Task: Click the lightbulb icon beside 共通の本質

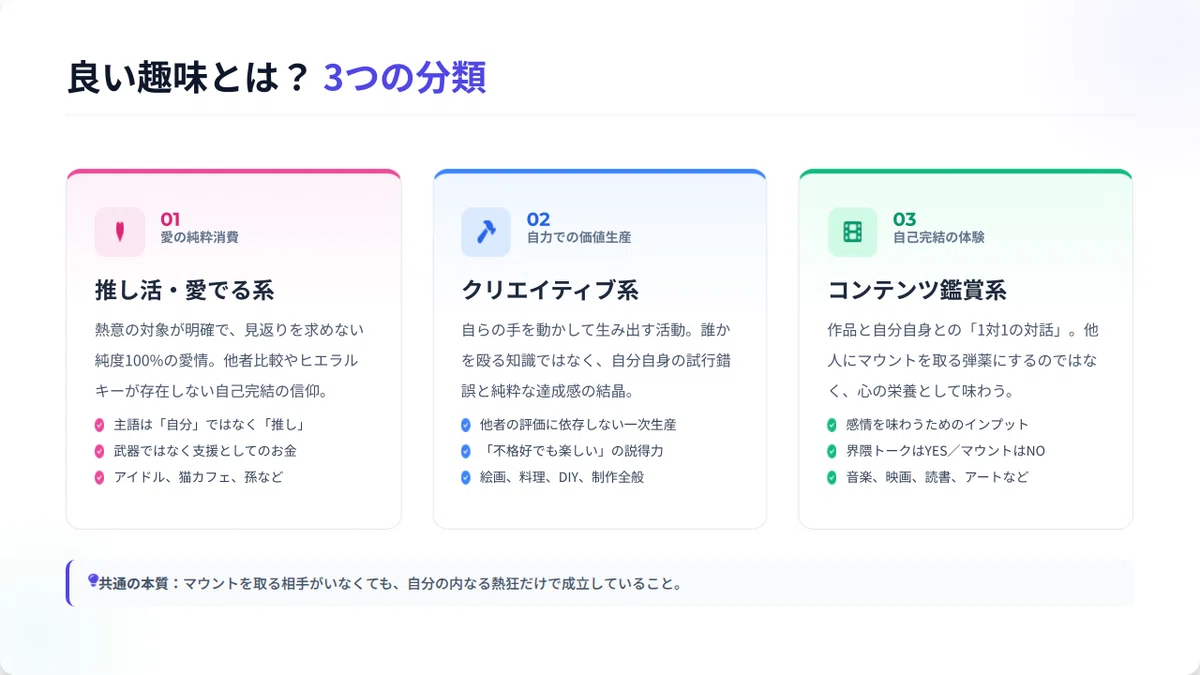Action: point(93,580)
